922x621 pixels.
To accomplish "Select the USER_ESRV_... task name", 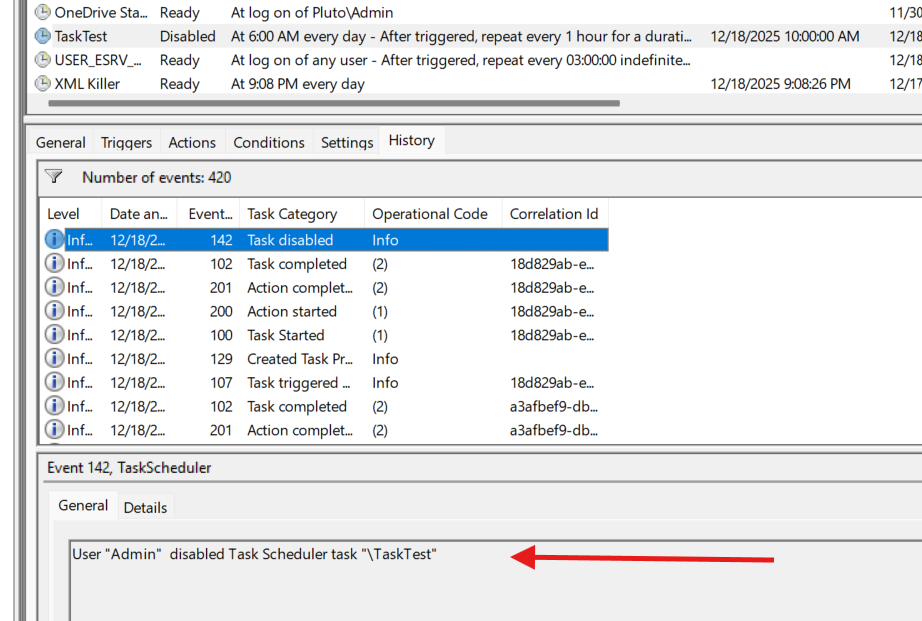I will click(98, 60).
